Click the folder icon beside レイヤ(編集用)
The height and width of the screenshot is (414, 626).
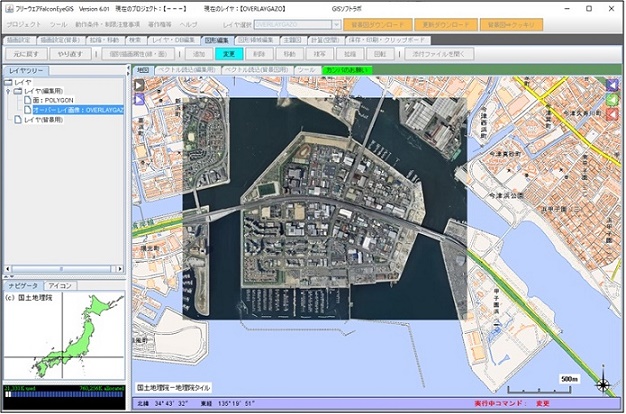18,91
